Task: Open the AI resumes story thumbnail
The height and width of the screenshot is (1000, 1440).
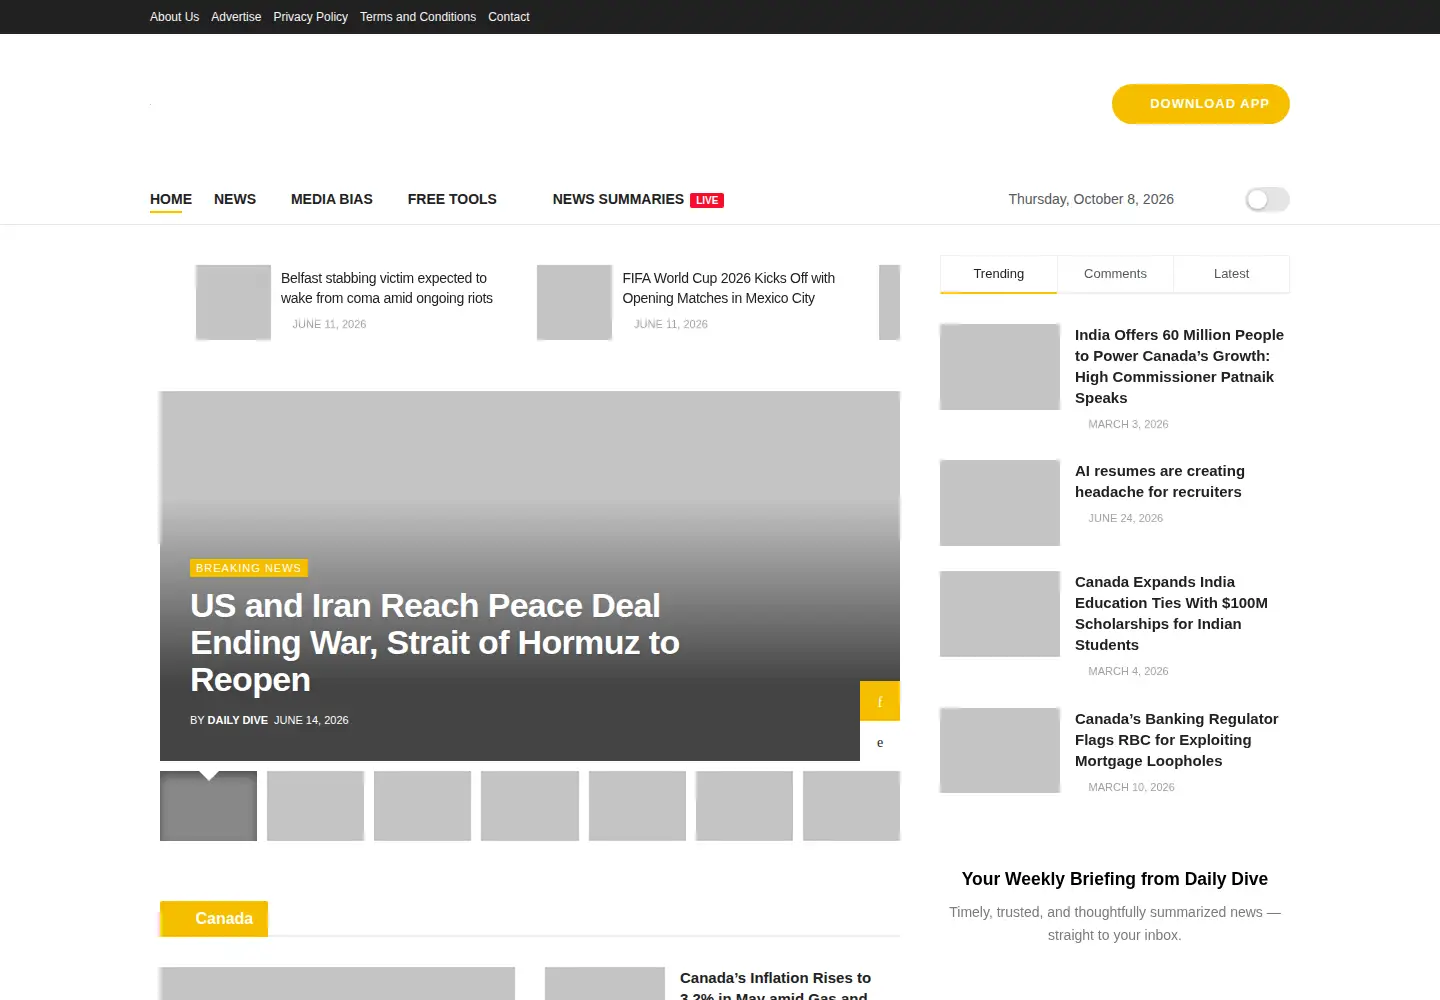Action: [1000, 503]
